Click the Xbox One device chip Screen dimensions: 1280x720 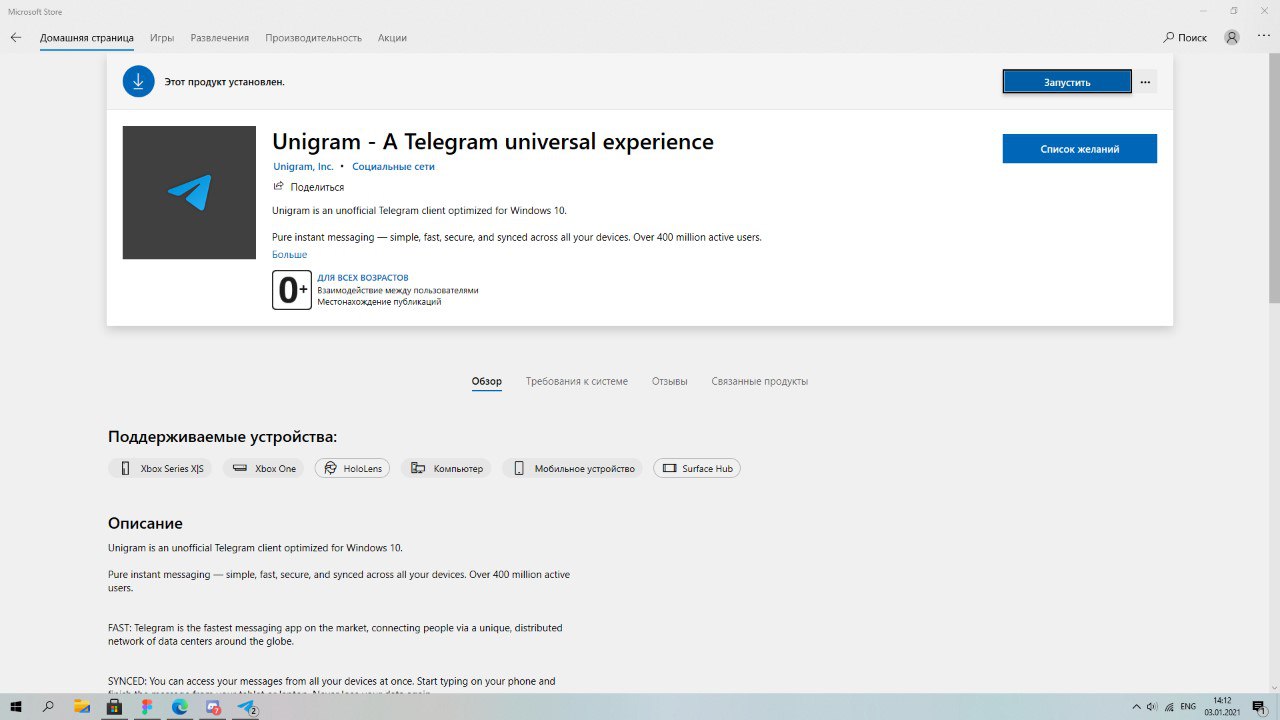coord(265,468)
